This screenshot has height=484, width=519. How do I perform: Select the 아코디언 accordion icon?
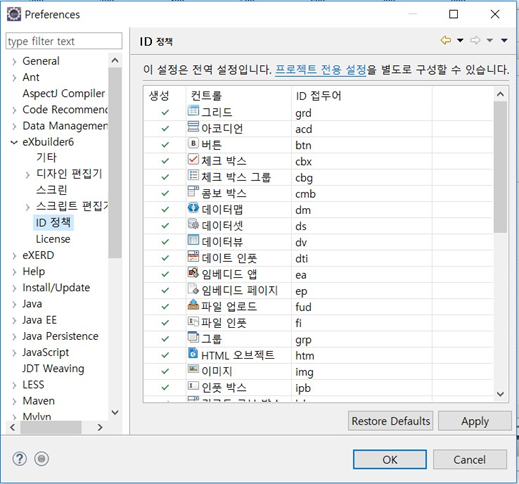point(193,127)
